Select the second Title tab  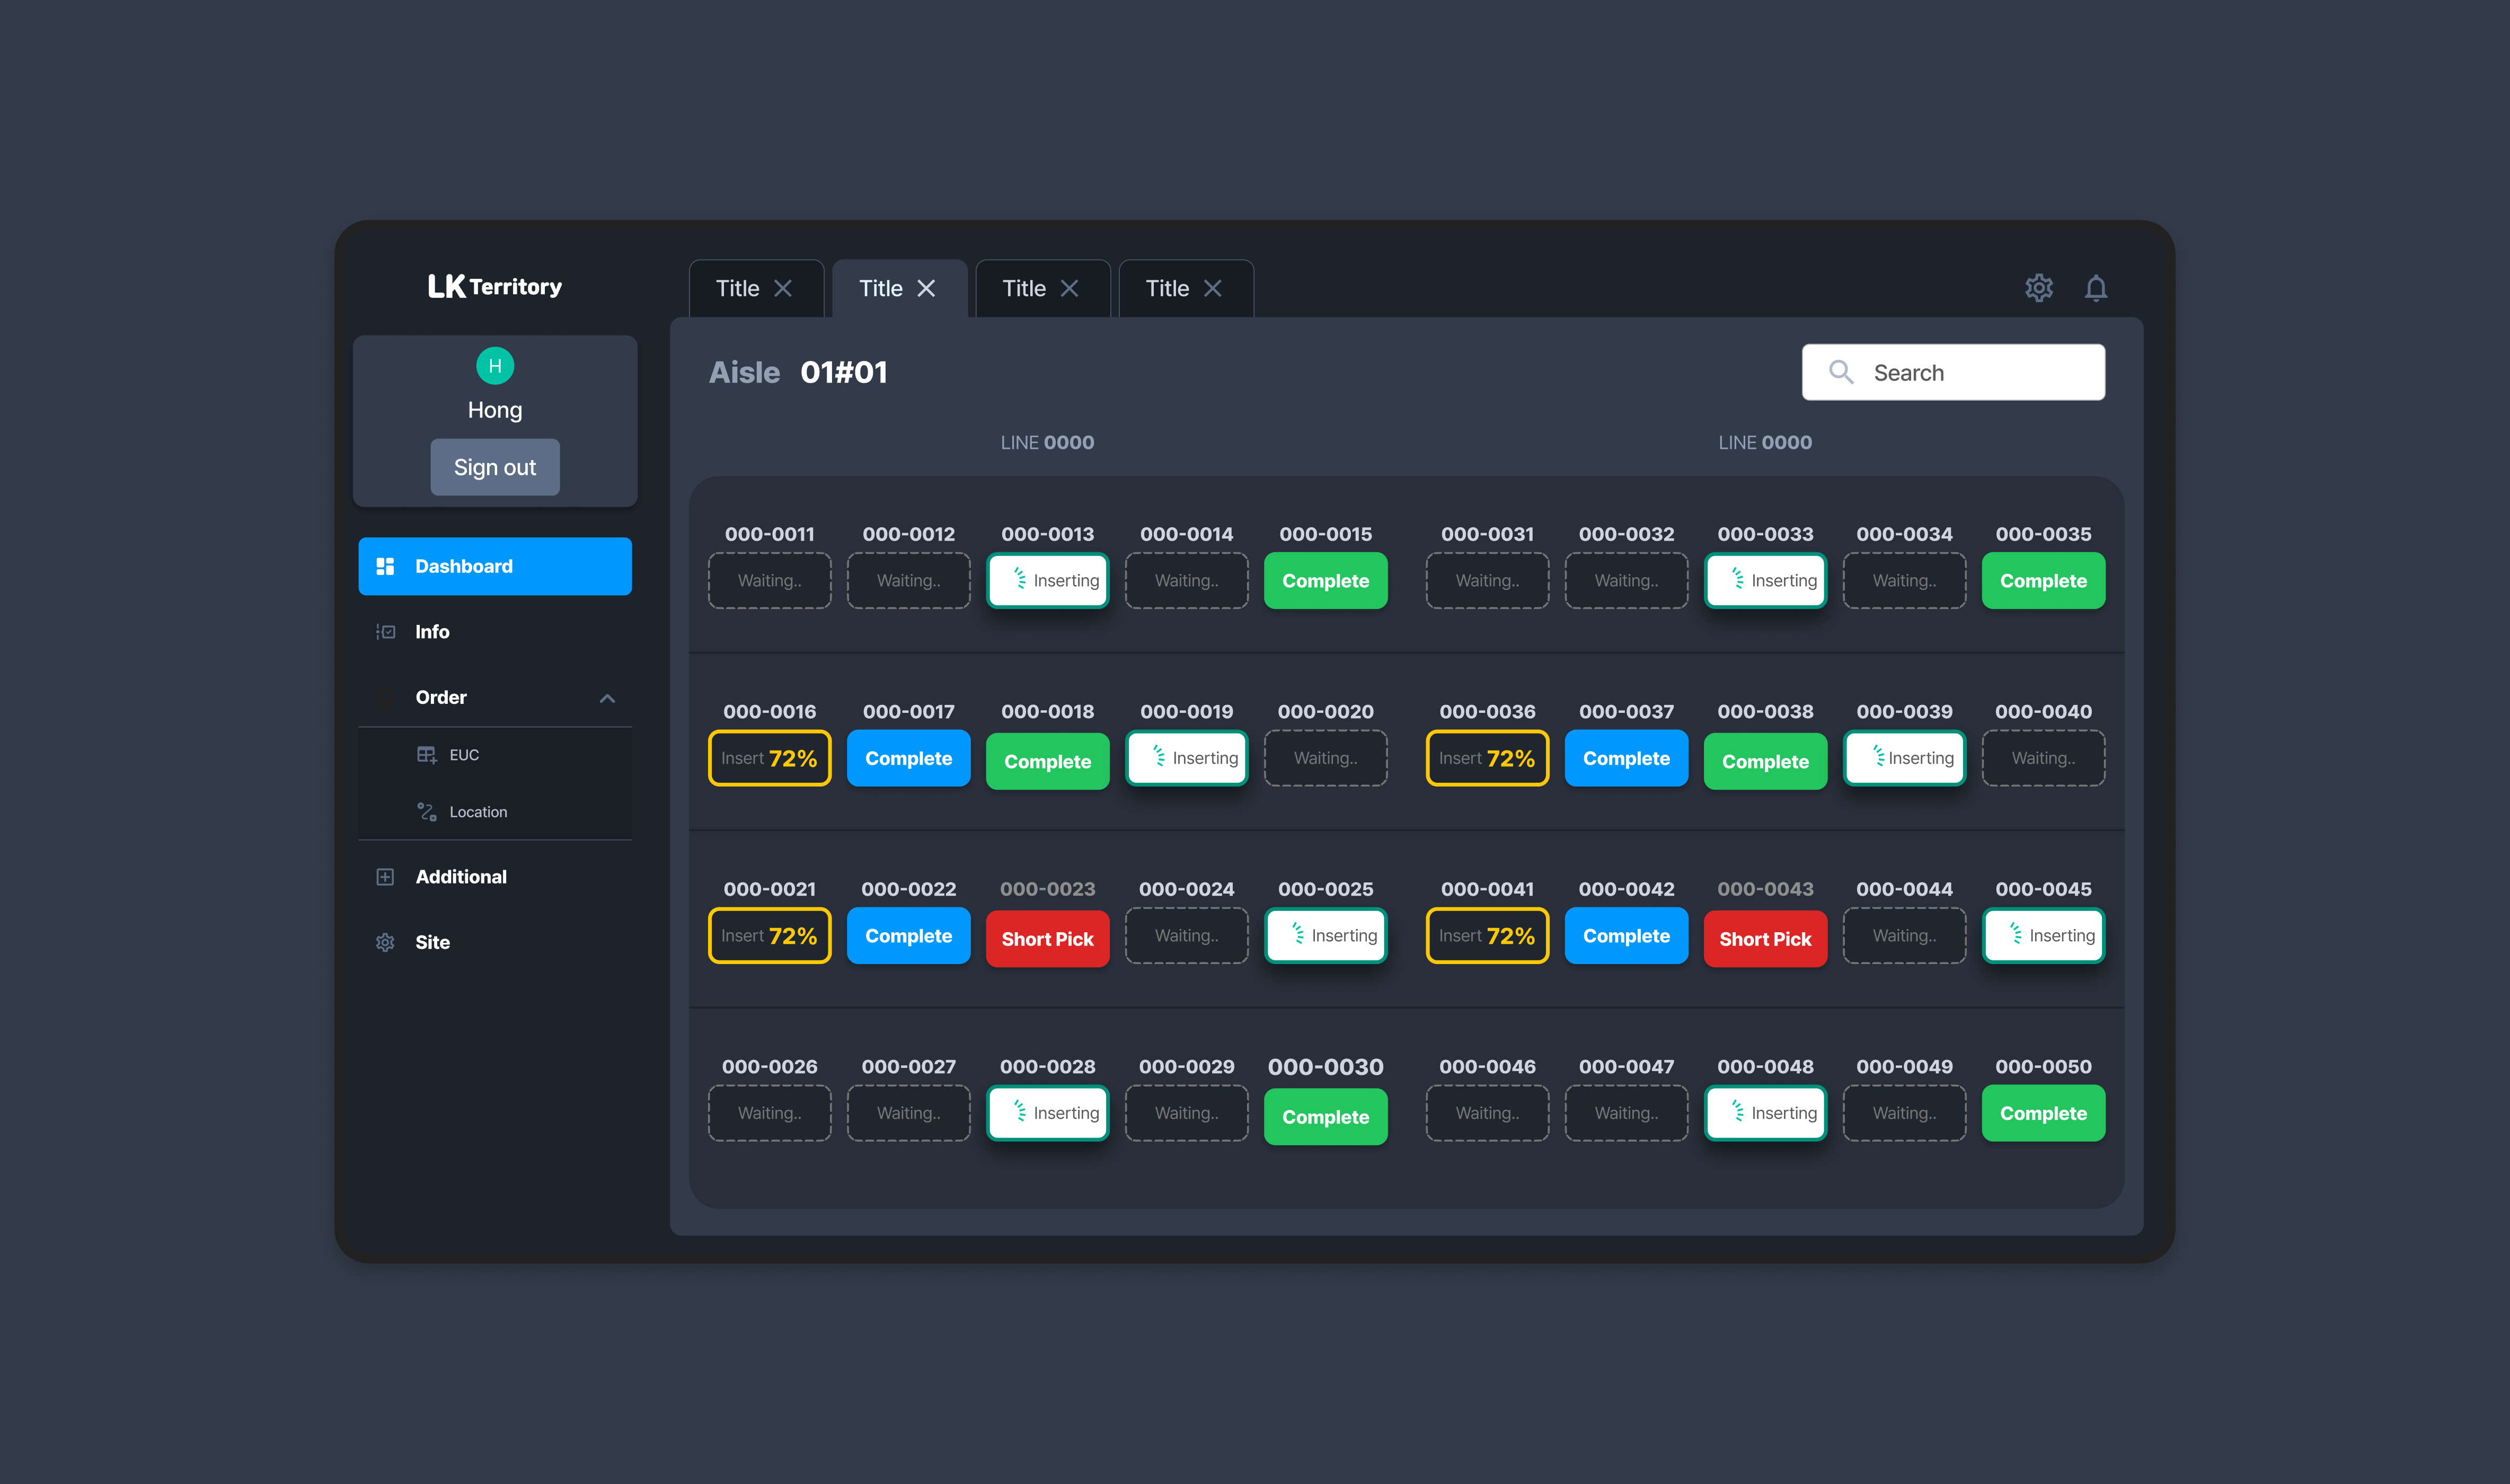pos(899,288)
